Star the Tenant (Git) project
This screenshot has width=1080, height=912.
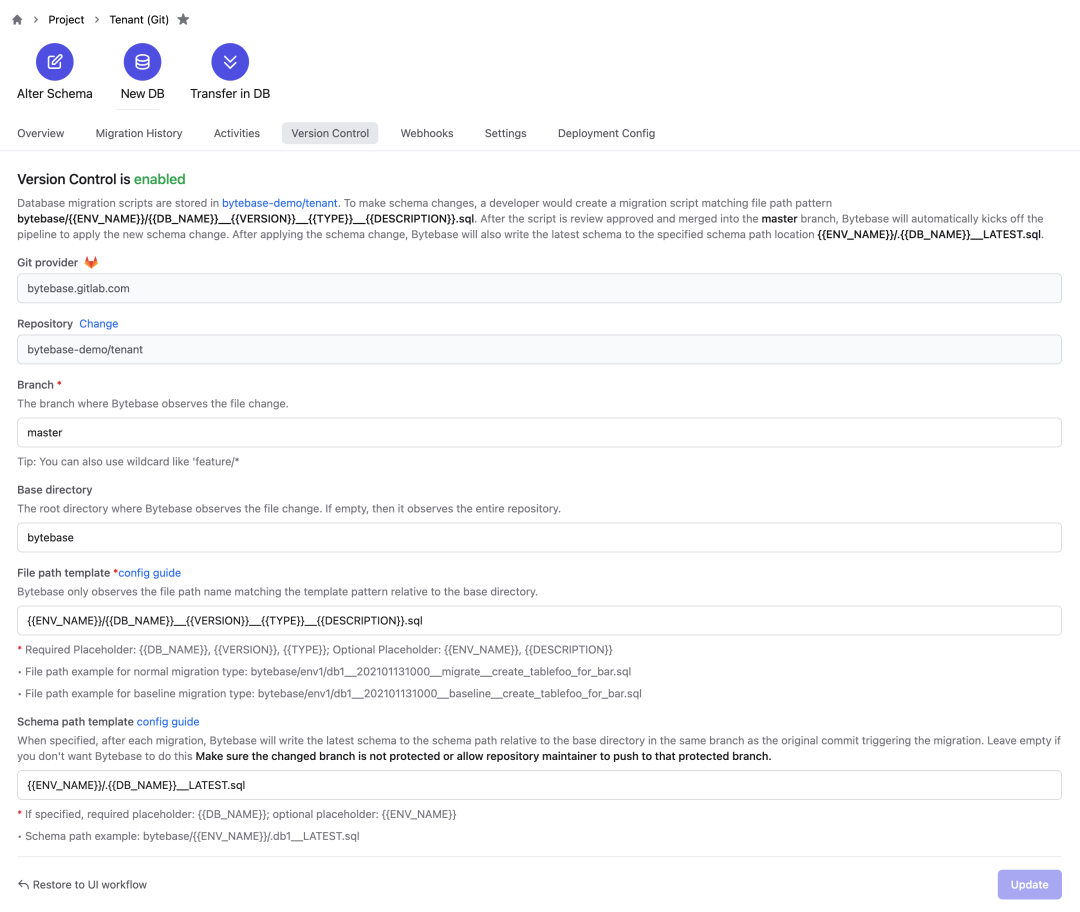coord(183,19)
